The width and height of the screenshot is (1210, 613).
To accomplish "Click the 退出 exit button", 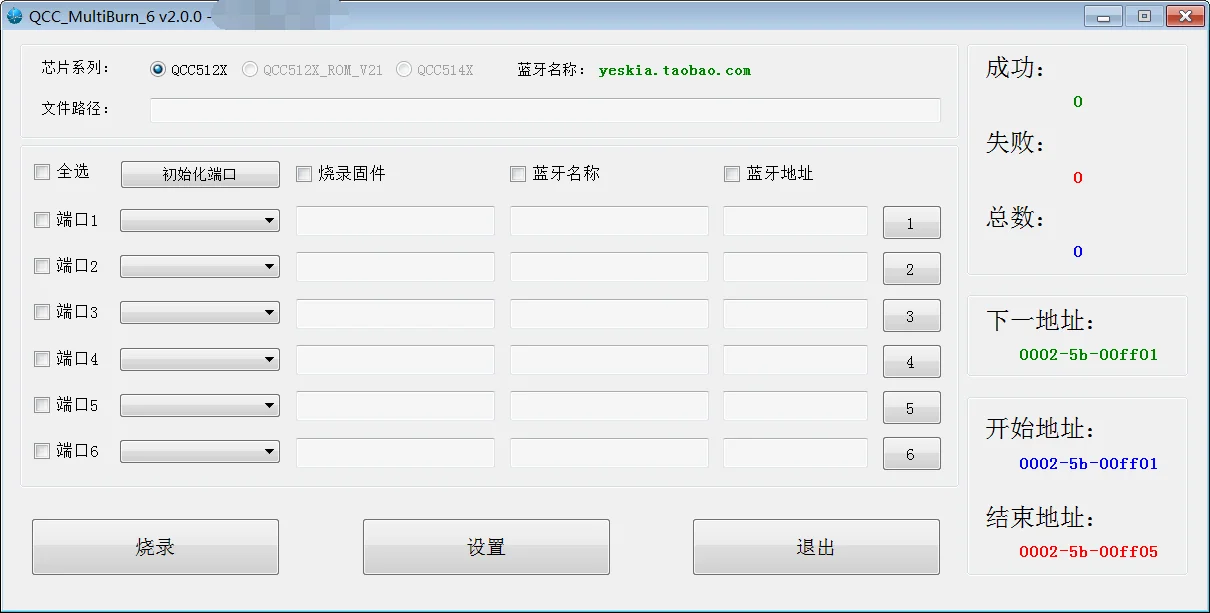I will coord(816,547).
